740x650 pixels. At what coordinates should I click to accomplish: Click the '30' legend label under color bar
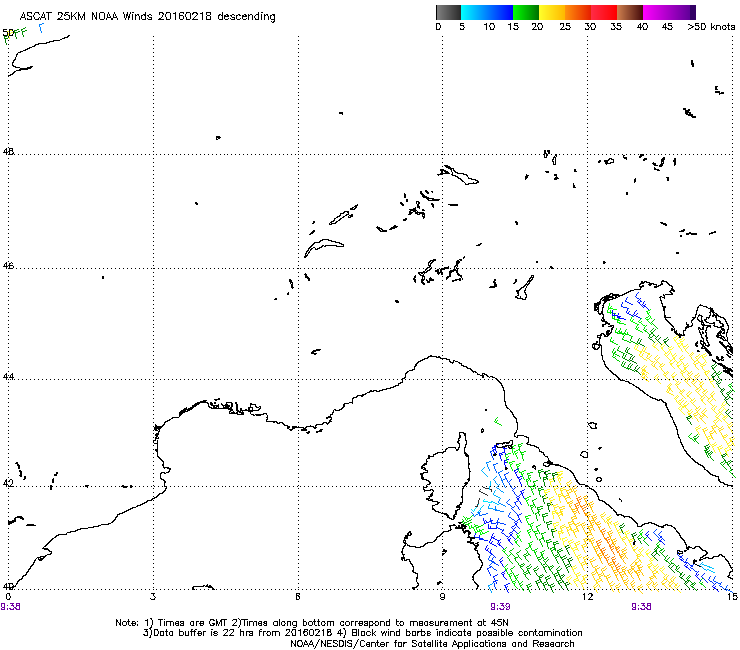590,27
